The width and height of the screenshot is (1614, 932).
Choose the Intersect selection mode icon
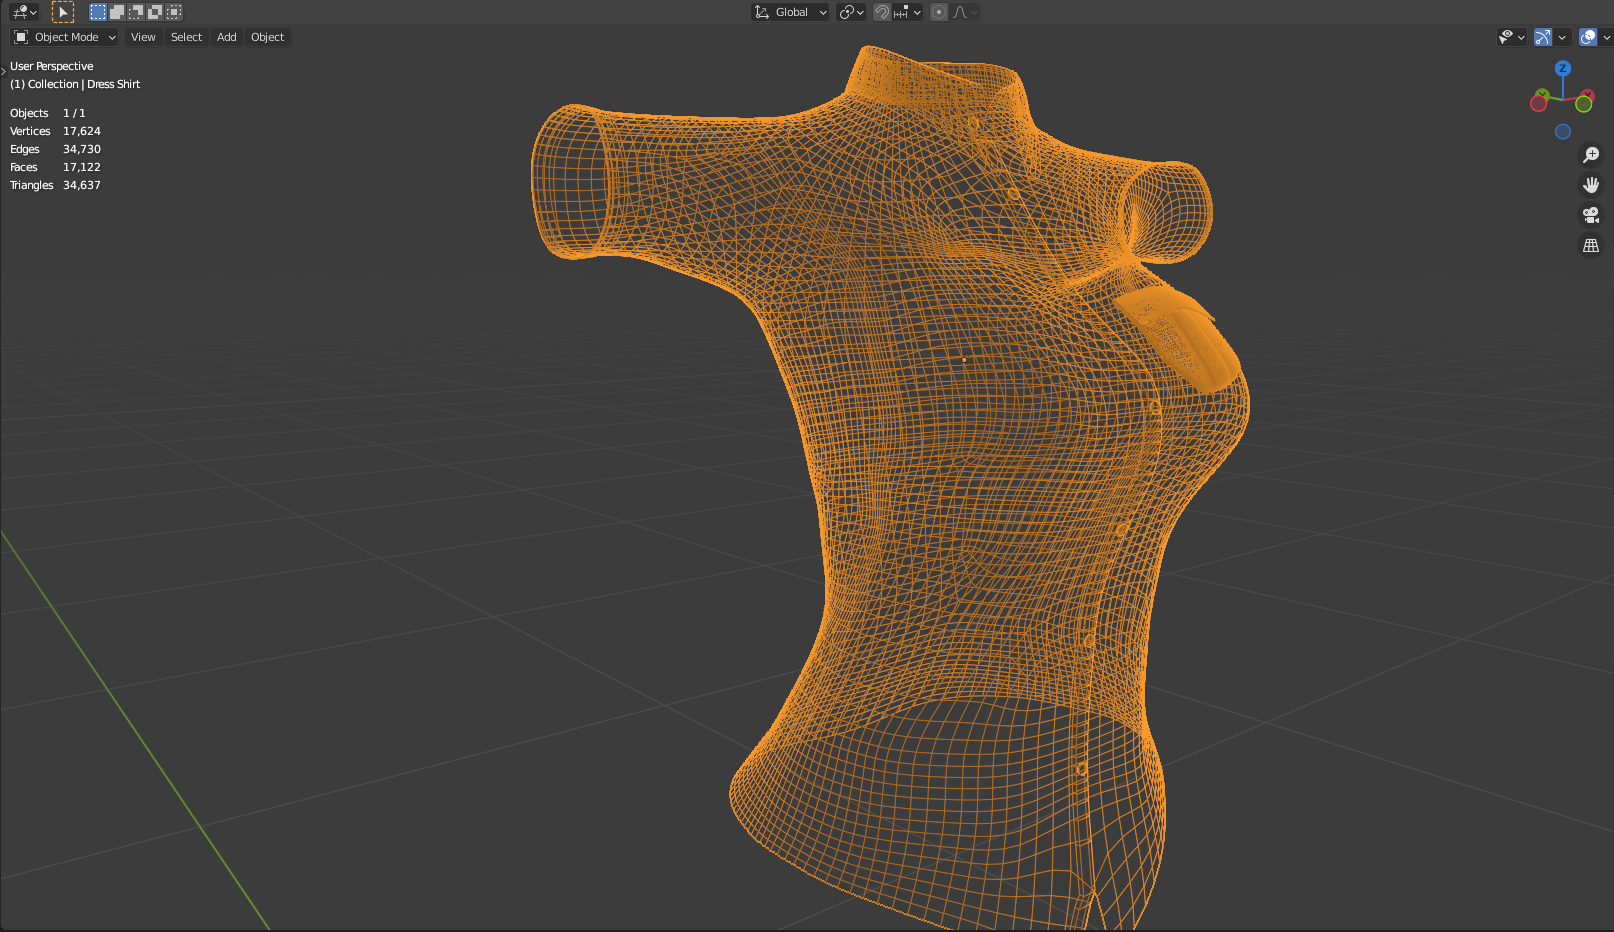point(174,12)
